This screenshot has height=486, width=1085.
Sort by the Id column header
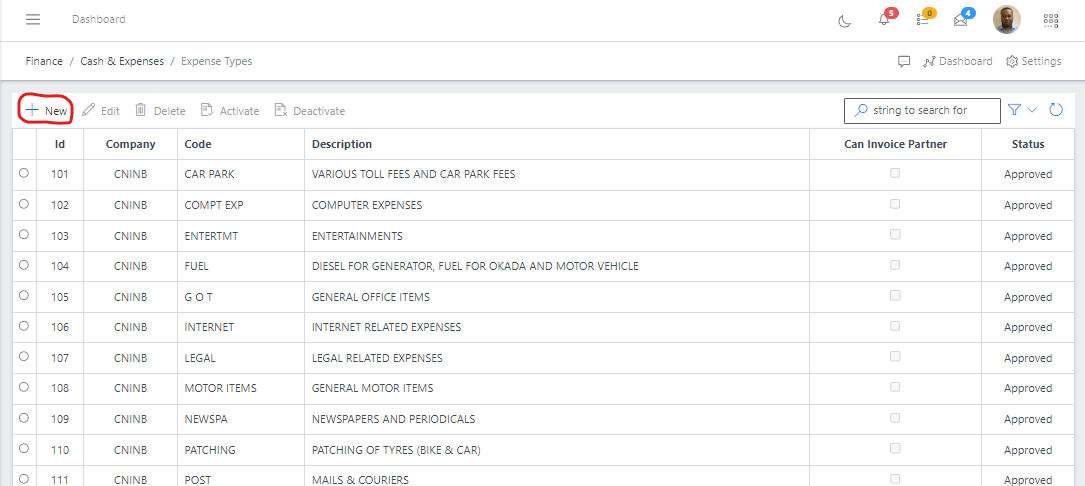point(60,144)
